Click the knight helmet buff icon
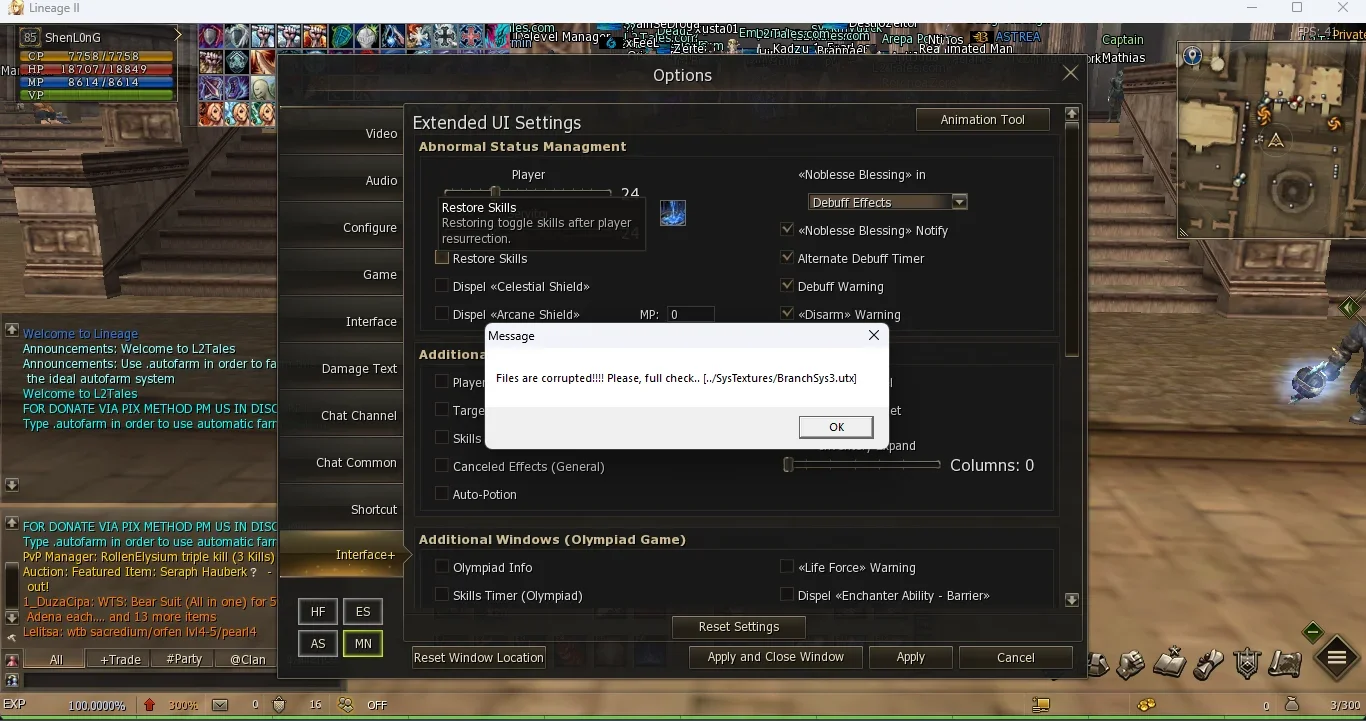Screen dimensions: 1366x721 tap(367, 36)
